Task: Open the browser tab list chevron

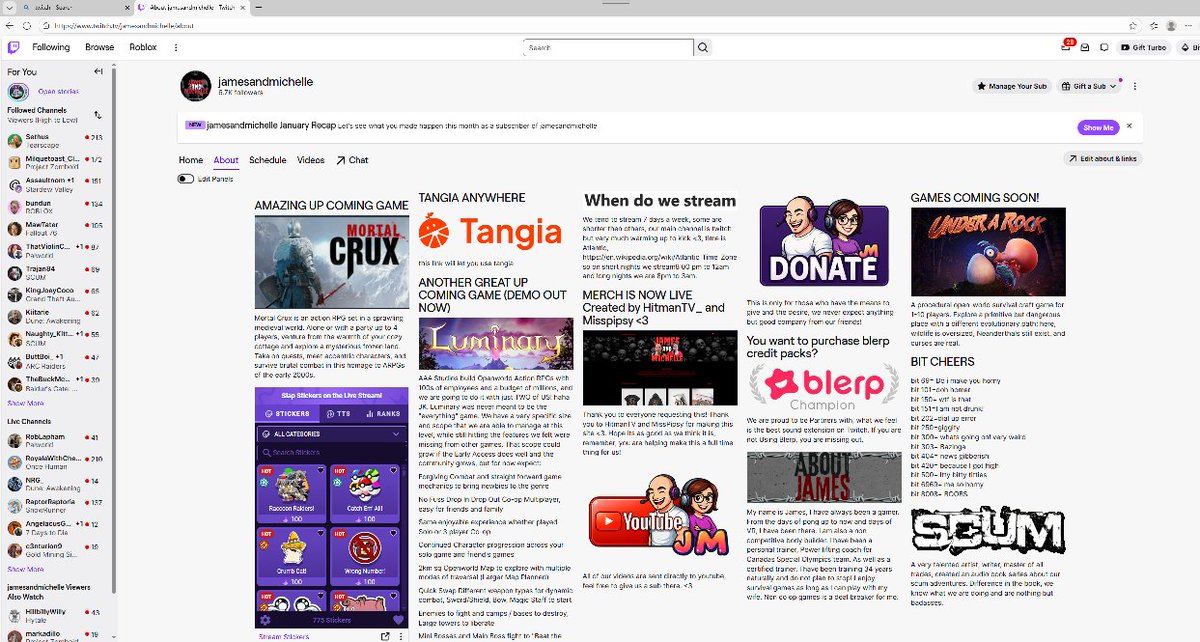Action: coord(9,6)
